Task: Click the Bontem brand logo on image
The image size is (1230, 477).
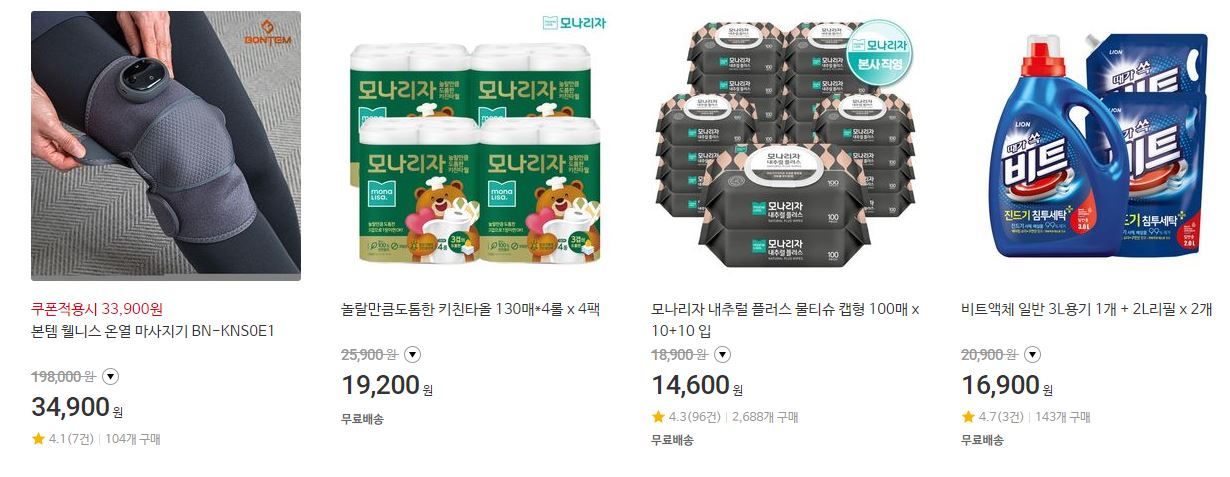Action: tap(268, 32)
